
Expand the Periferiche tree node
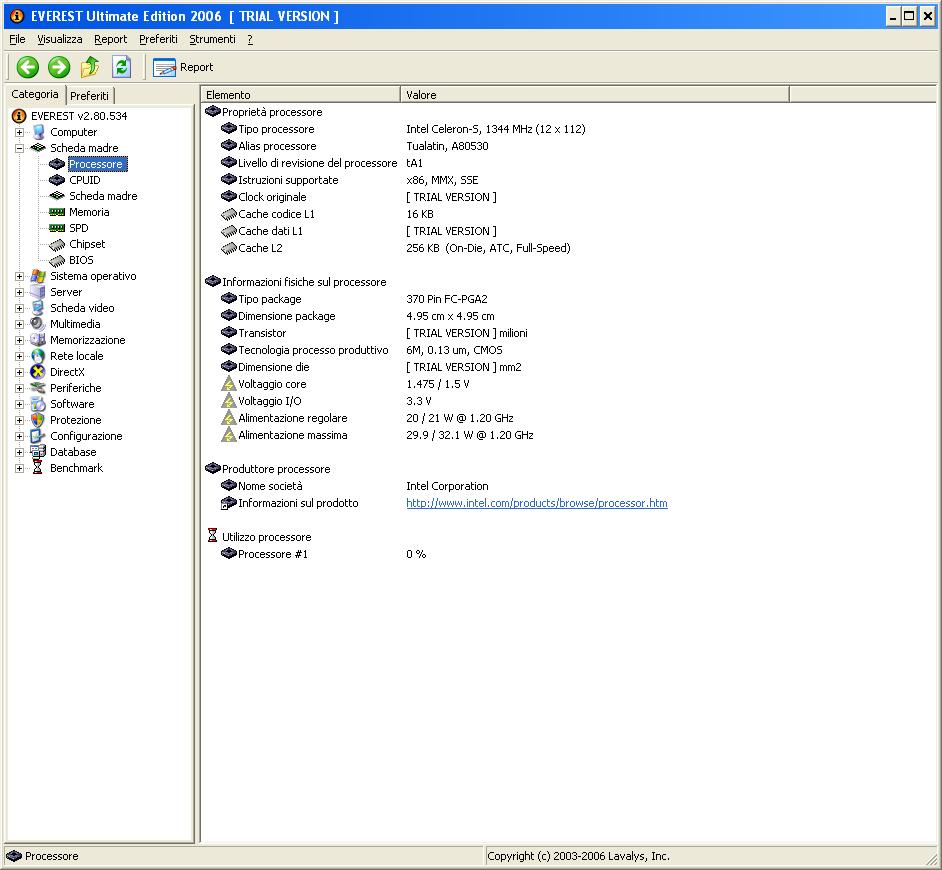[20, 388]
